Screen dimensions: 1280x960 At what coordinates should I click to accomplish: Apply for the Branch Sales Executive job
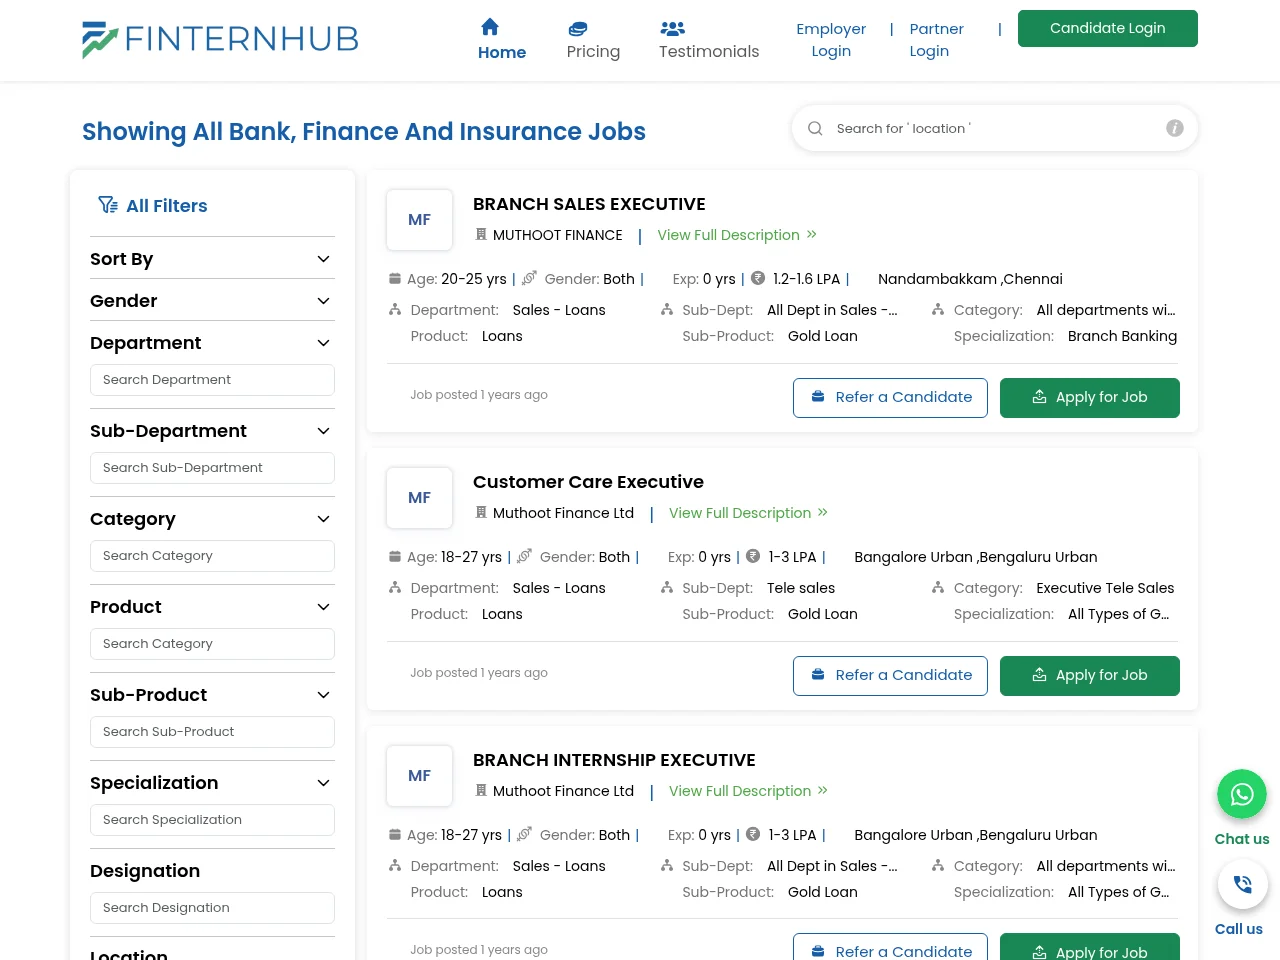pyautogui.click(x=1090, y=397)
